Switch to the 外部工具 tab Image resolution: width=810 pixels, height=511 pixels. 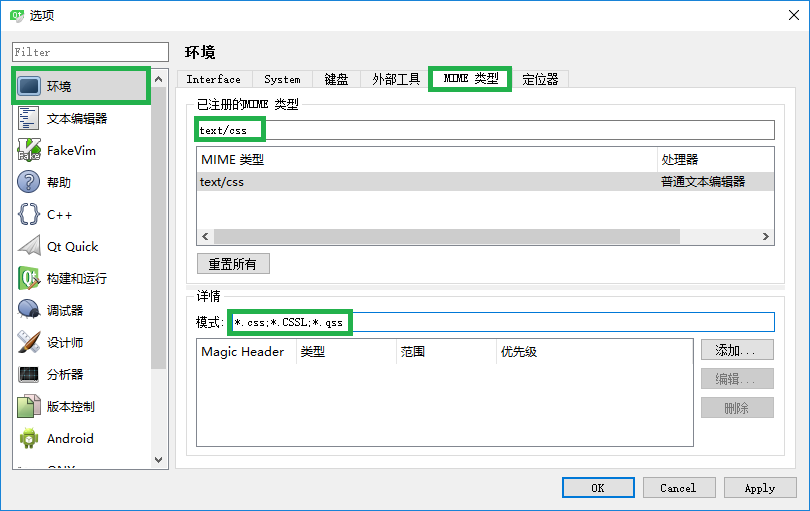coord(396,80)
